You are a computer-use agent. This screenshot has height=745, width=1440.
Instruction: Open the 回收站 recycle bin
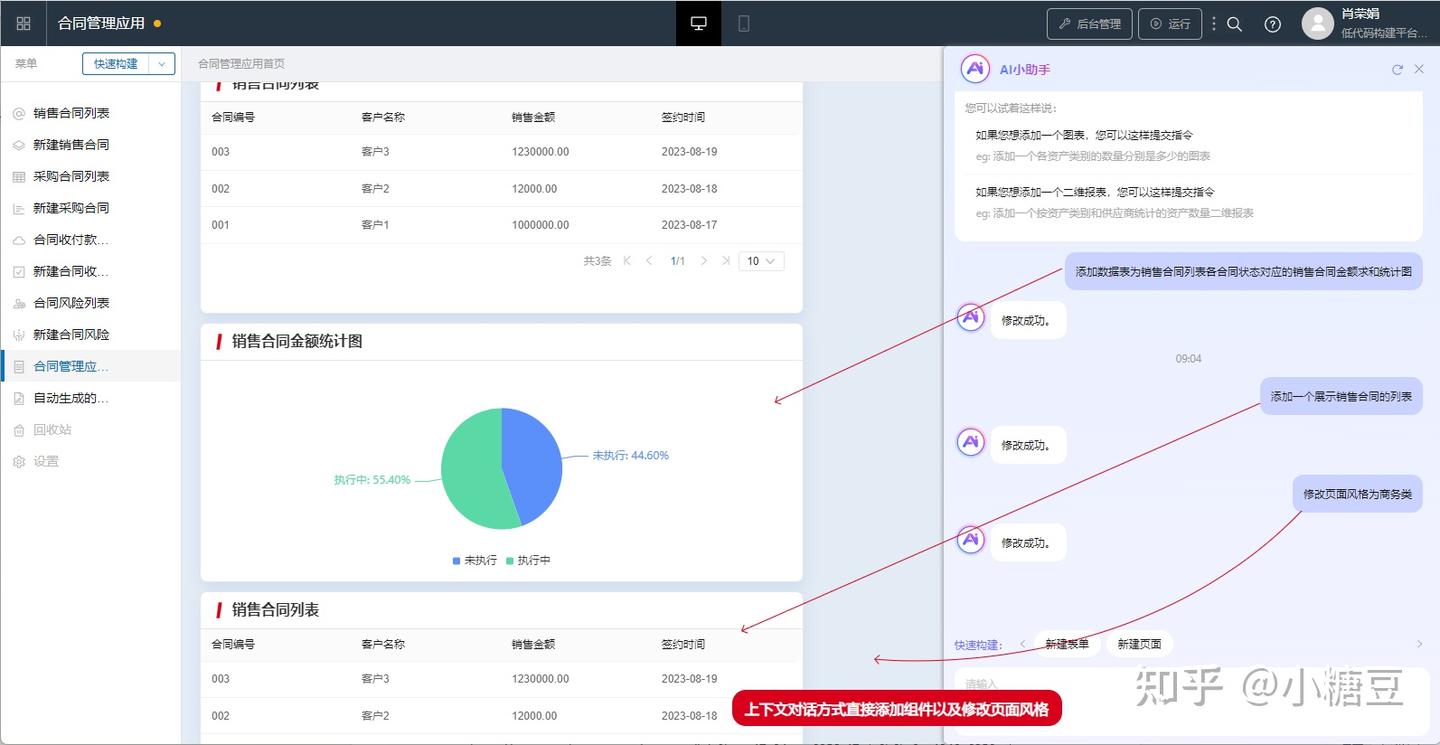(55, 430)
